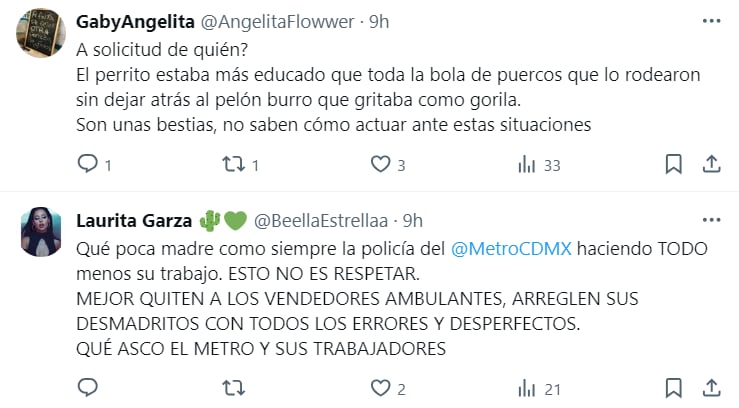739x408 pixels.
Task: Open more options on Laurita Garza's tweet
Action: 711,220
